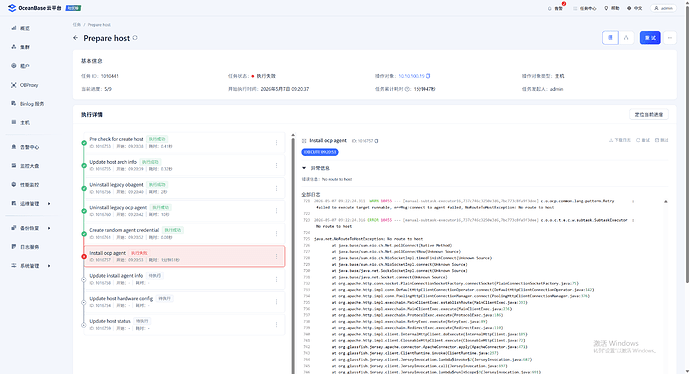Select the Update host status subtask
Viewport: 690px width, 374px height.
click(x=184, y=325)
